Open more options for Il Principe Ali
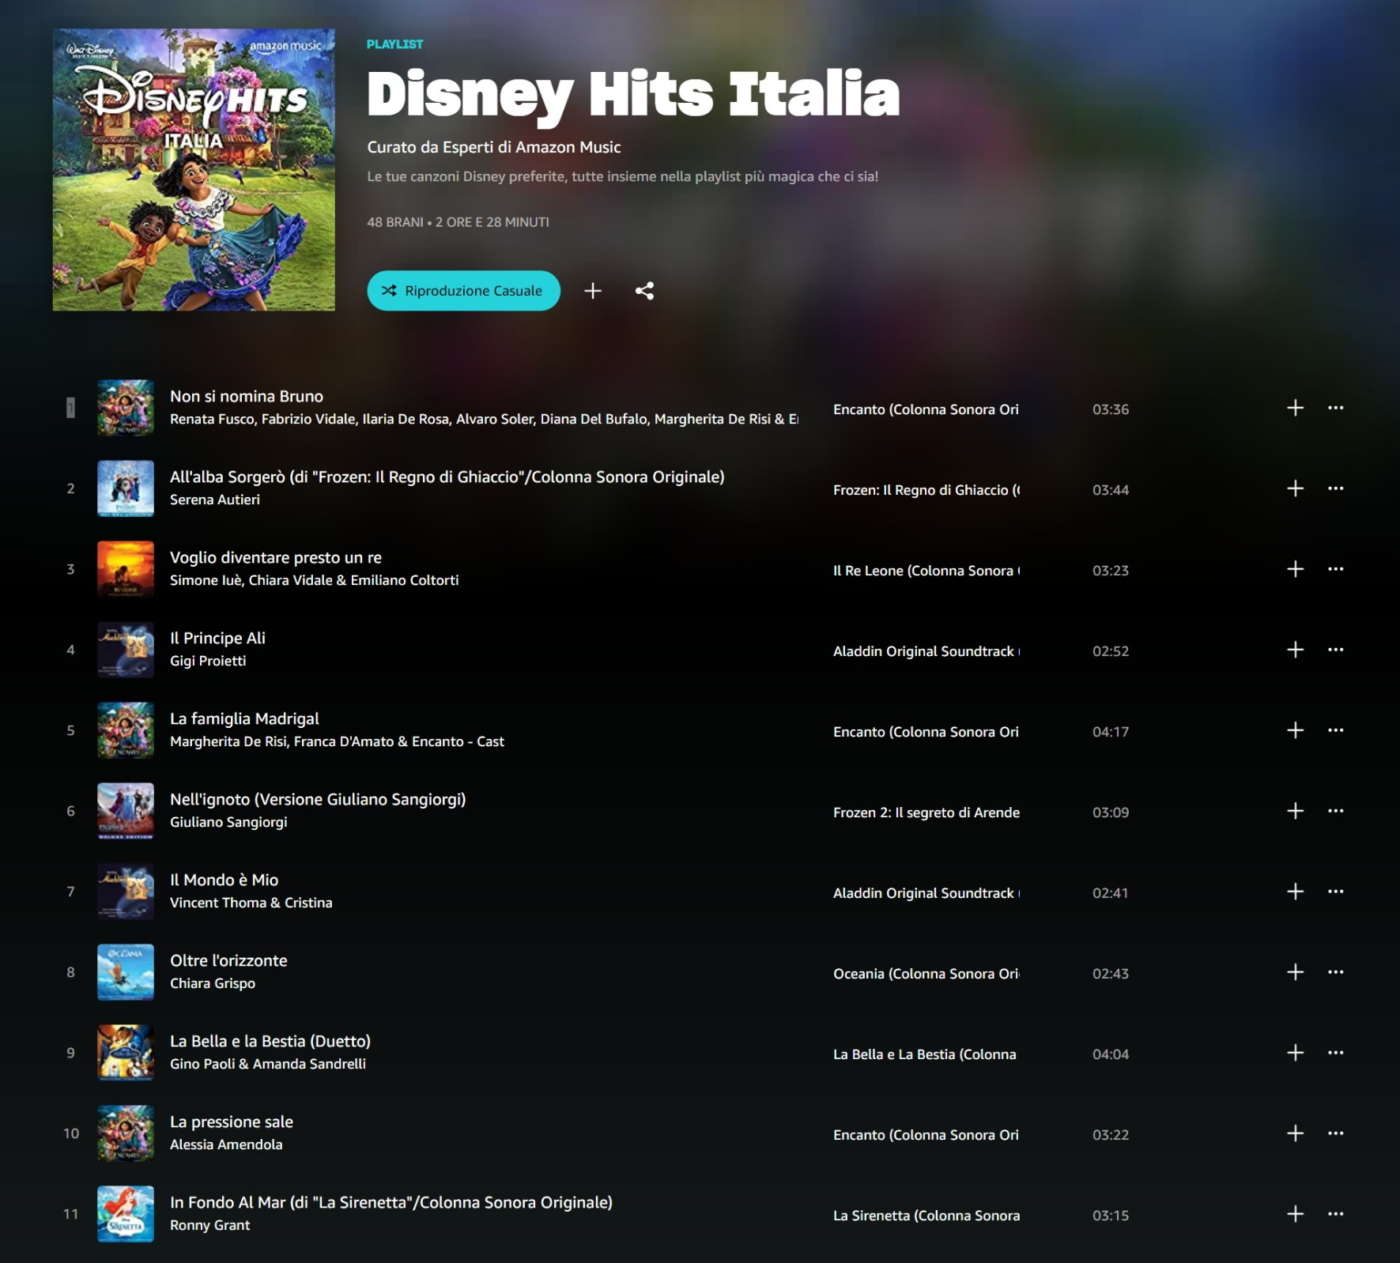The width and height of the screenshot is (1400, 1263). [x=1336, y=650]
